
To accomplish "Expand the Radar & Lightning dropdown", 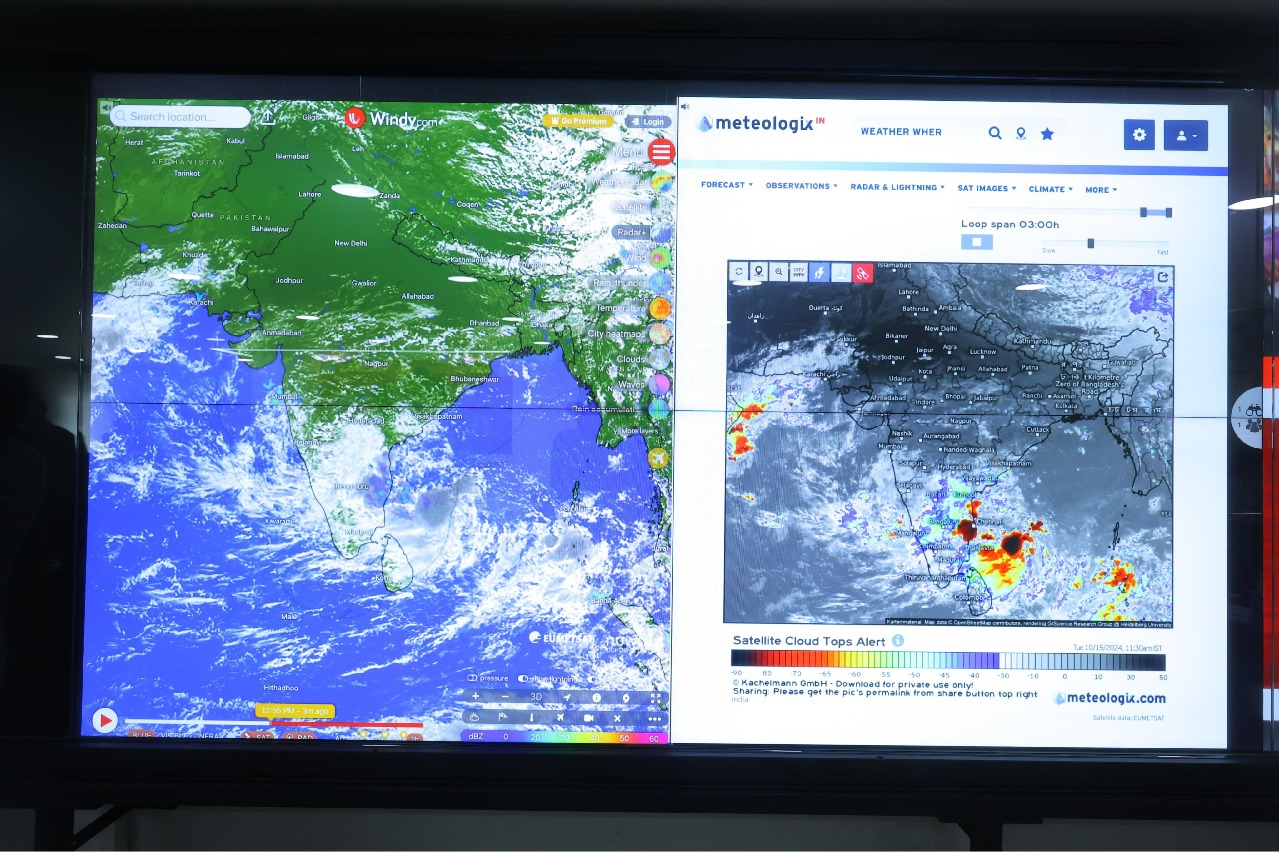I will pyautogui.click(x=897, y=187).
